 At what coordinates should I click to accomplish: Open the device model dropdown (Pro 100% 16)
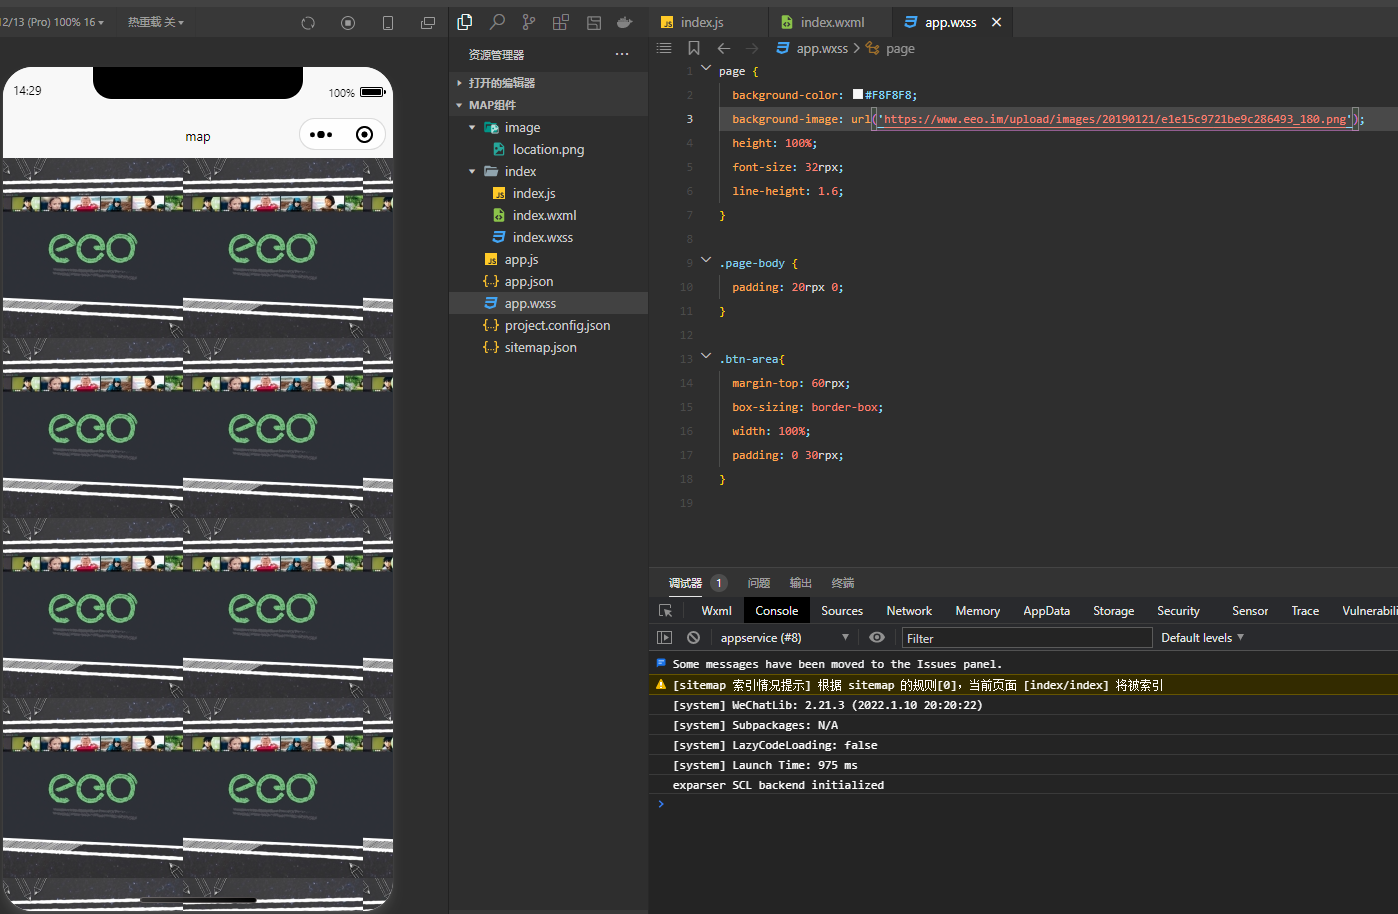pos(53,22)
